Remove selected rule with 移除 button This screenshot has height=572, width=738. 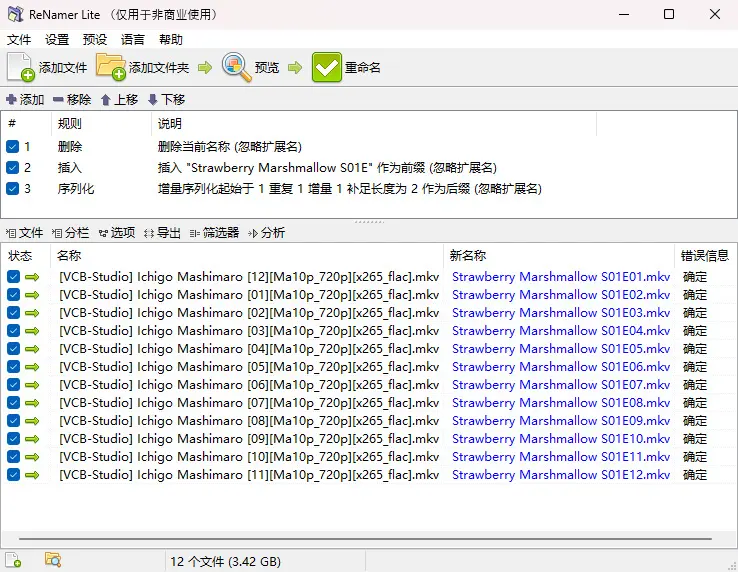72,99
